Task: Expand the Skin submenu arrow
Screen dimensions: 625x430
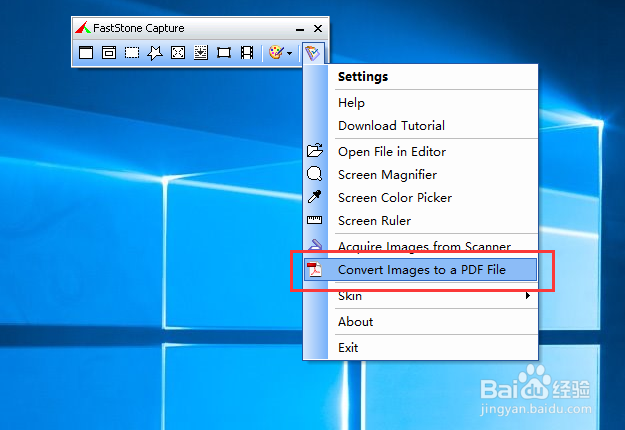Action: pos(528,295)
